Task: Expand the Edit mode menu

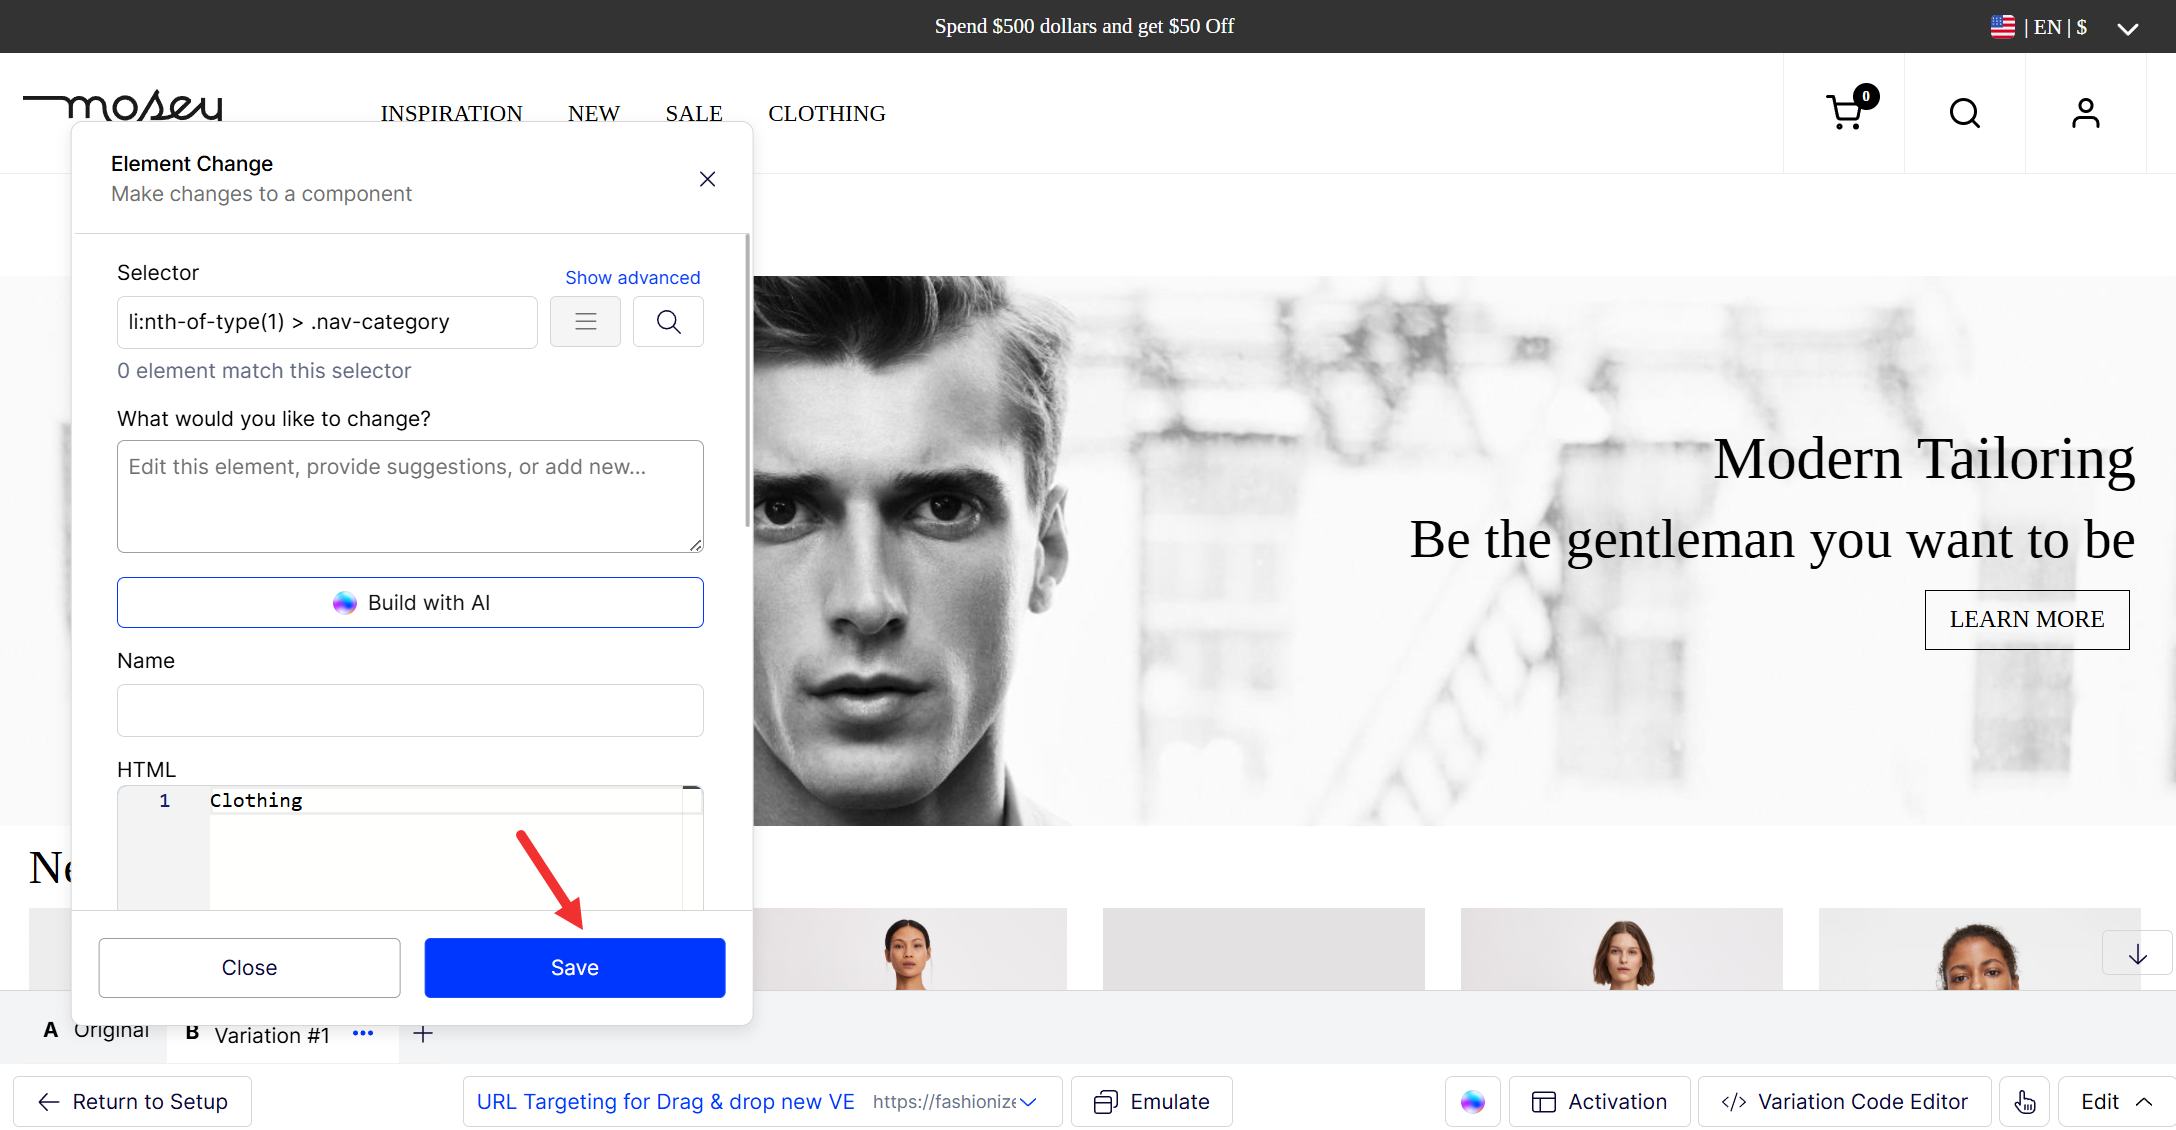Action: tap(2115, 1101)
